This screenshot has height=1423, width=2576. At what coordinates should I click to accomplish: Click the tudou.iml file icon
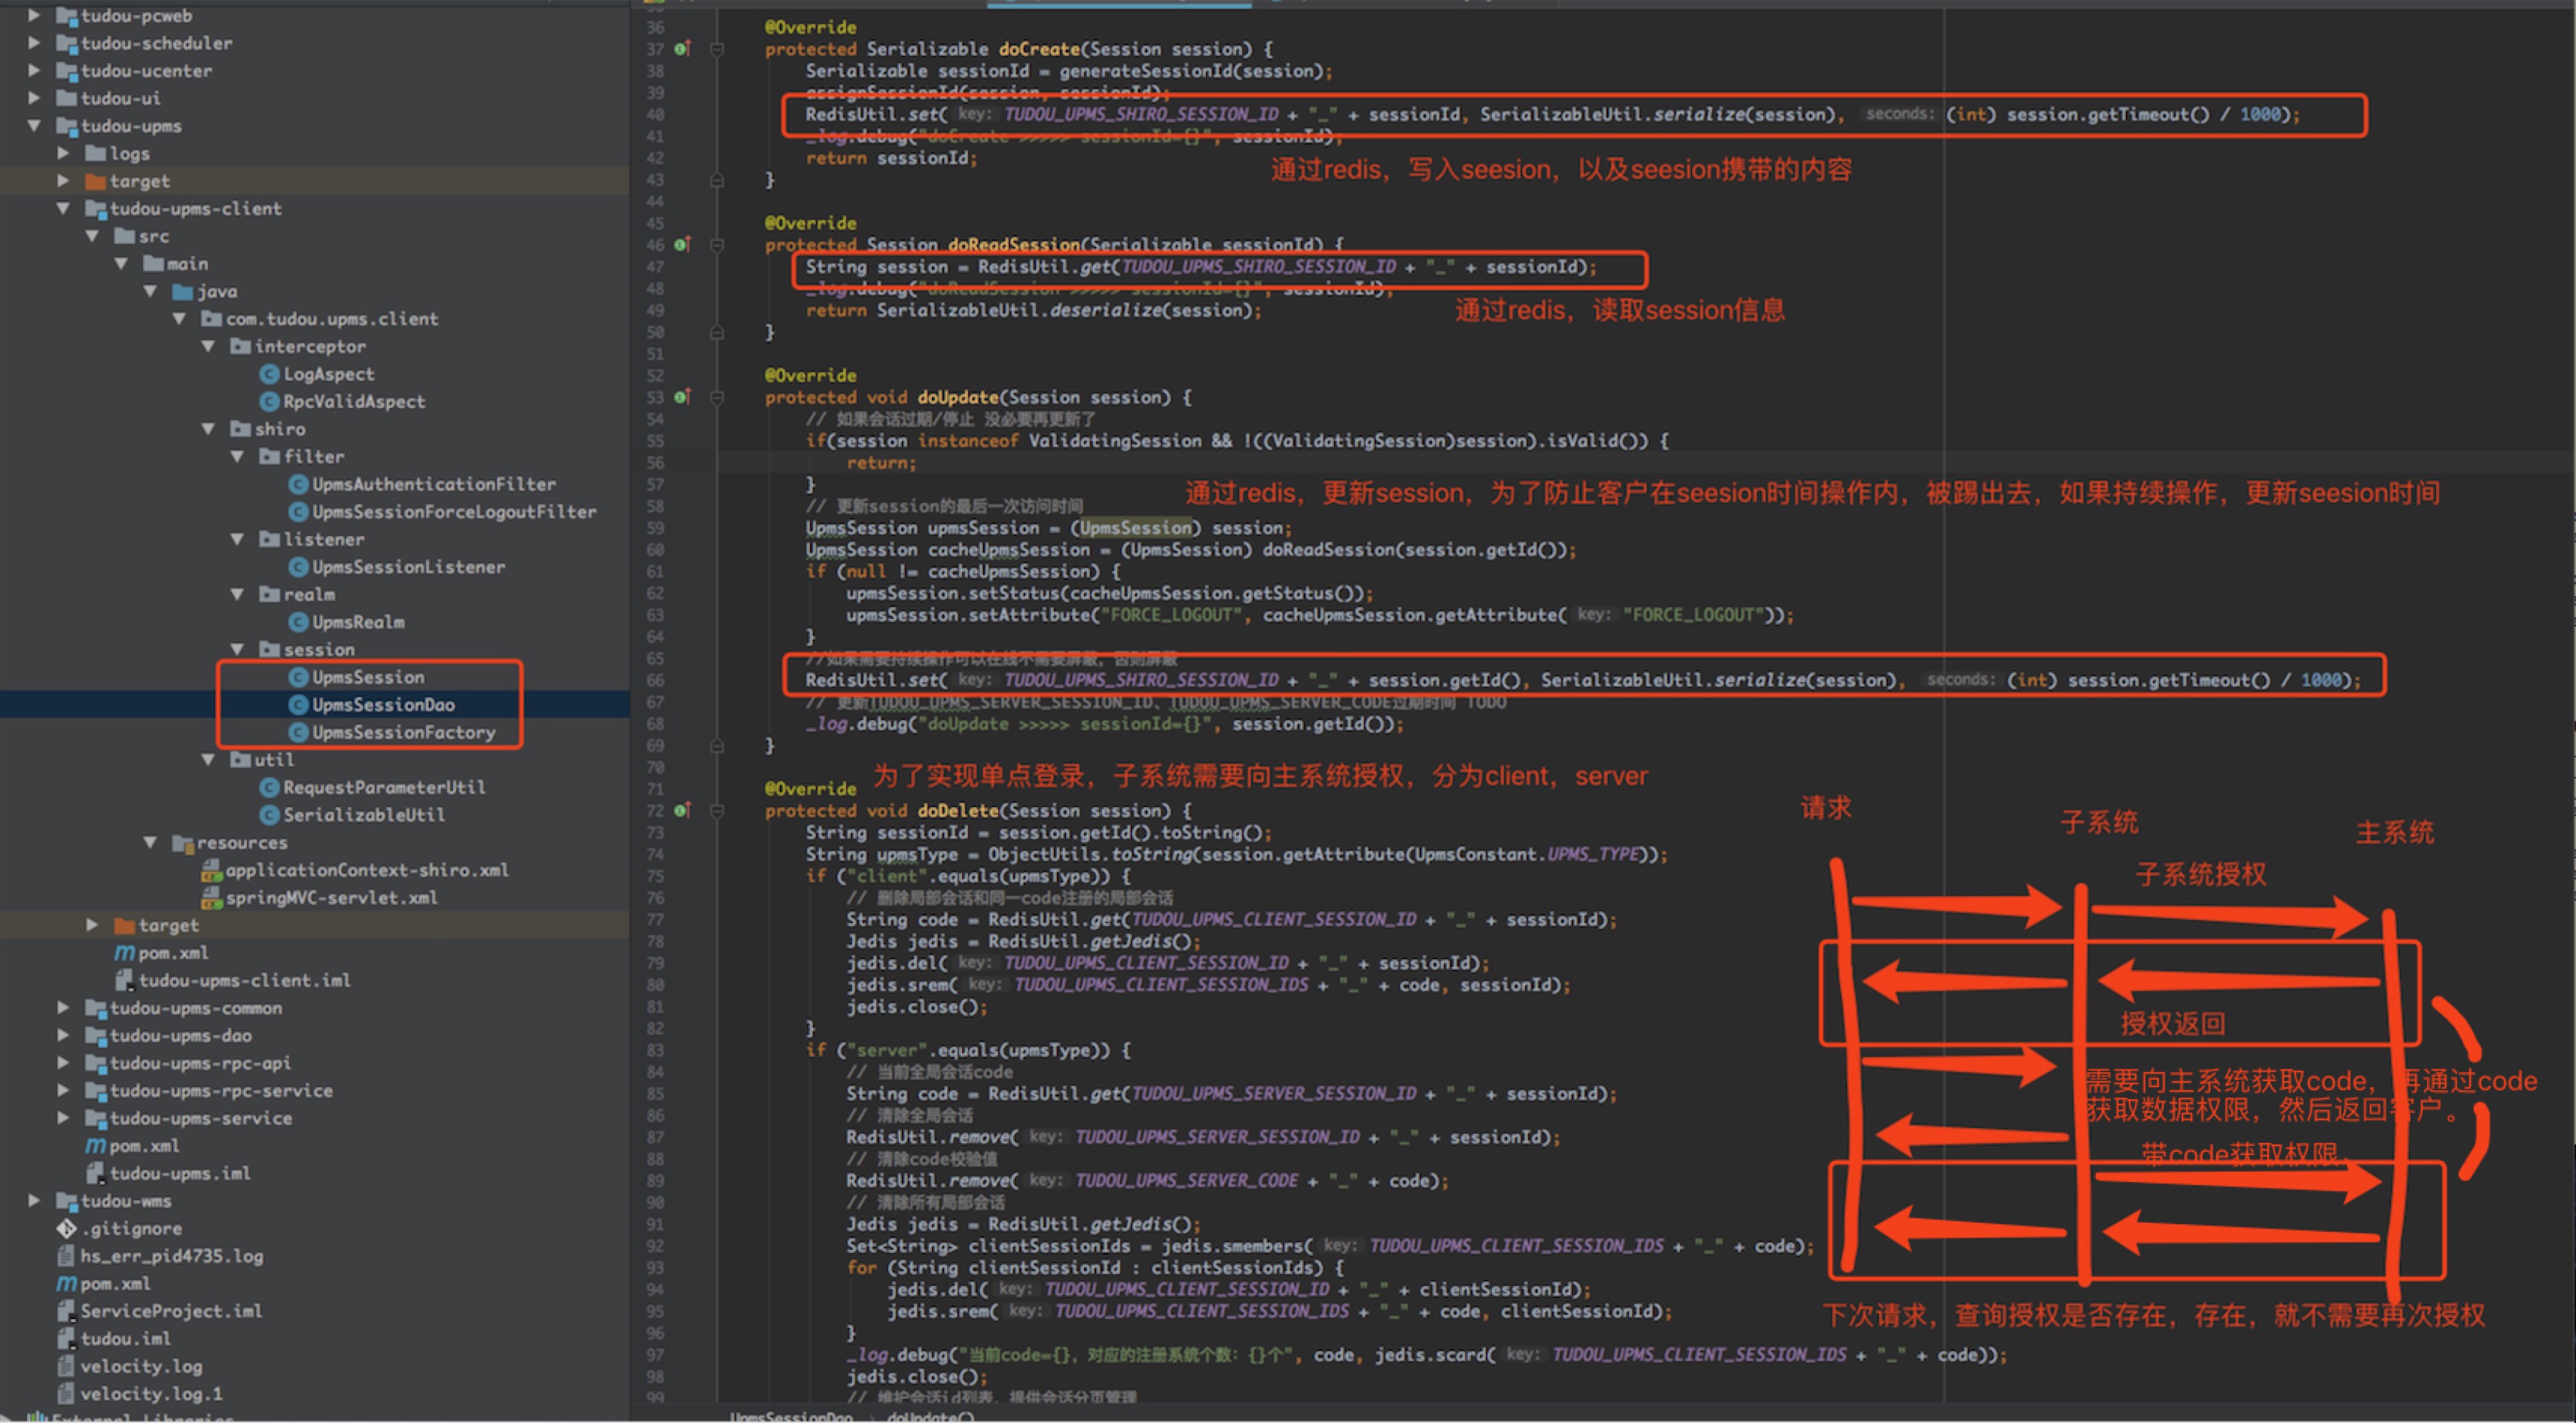[x=67, y=1338]
